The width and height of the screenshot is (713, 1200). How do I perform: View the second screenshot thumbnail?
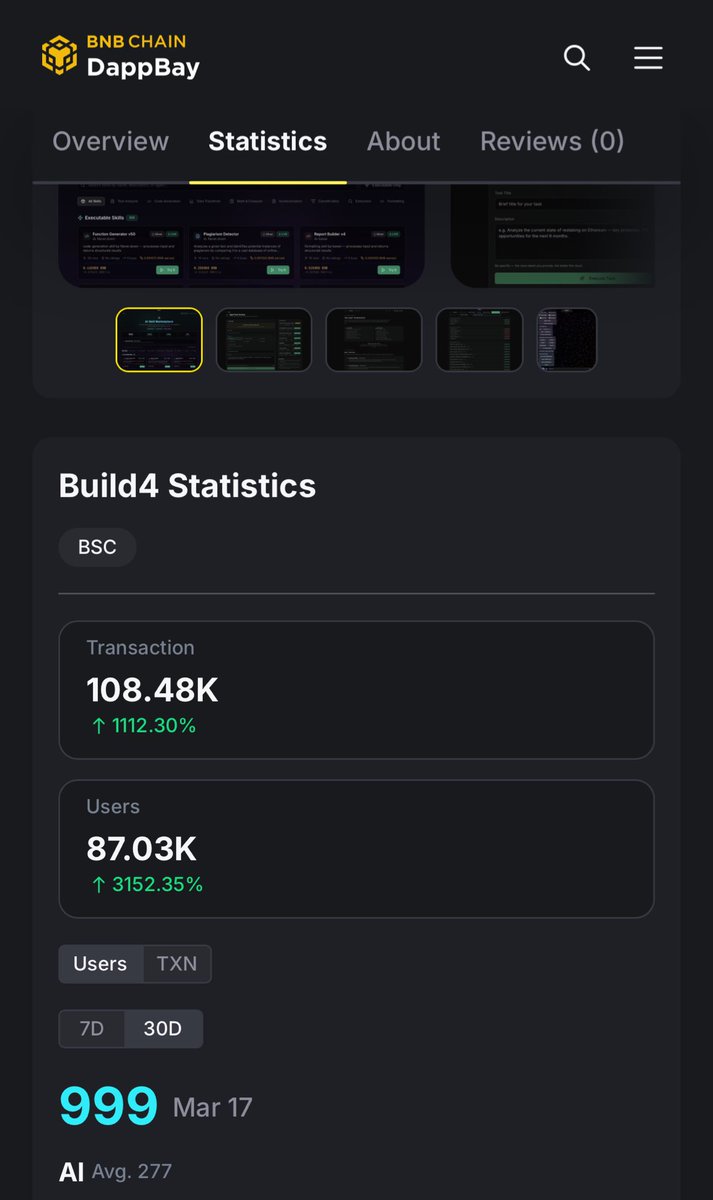[x=264, y=340]
